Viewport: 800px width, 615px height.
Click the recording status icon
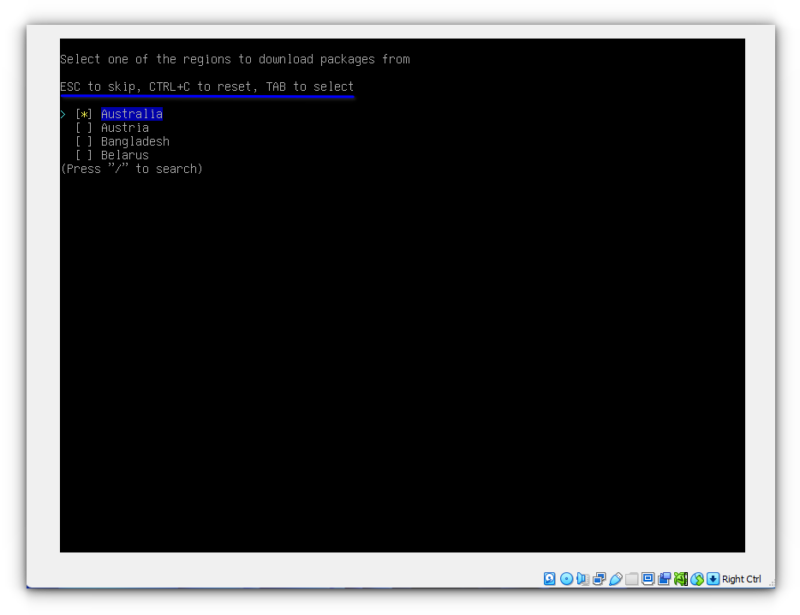click(664, 578)
